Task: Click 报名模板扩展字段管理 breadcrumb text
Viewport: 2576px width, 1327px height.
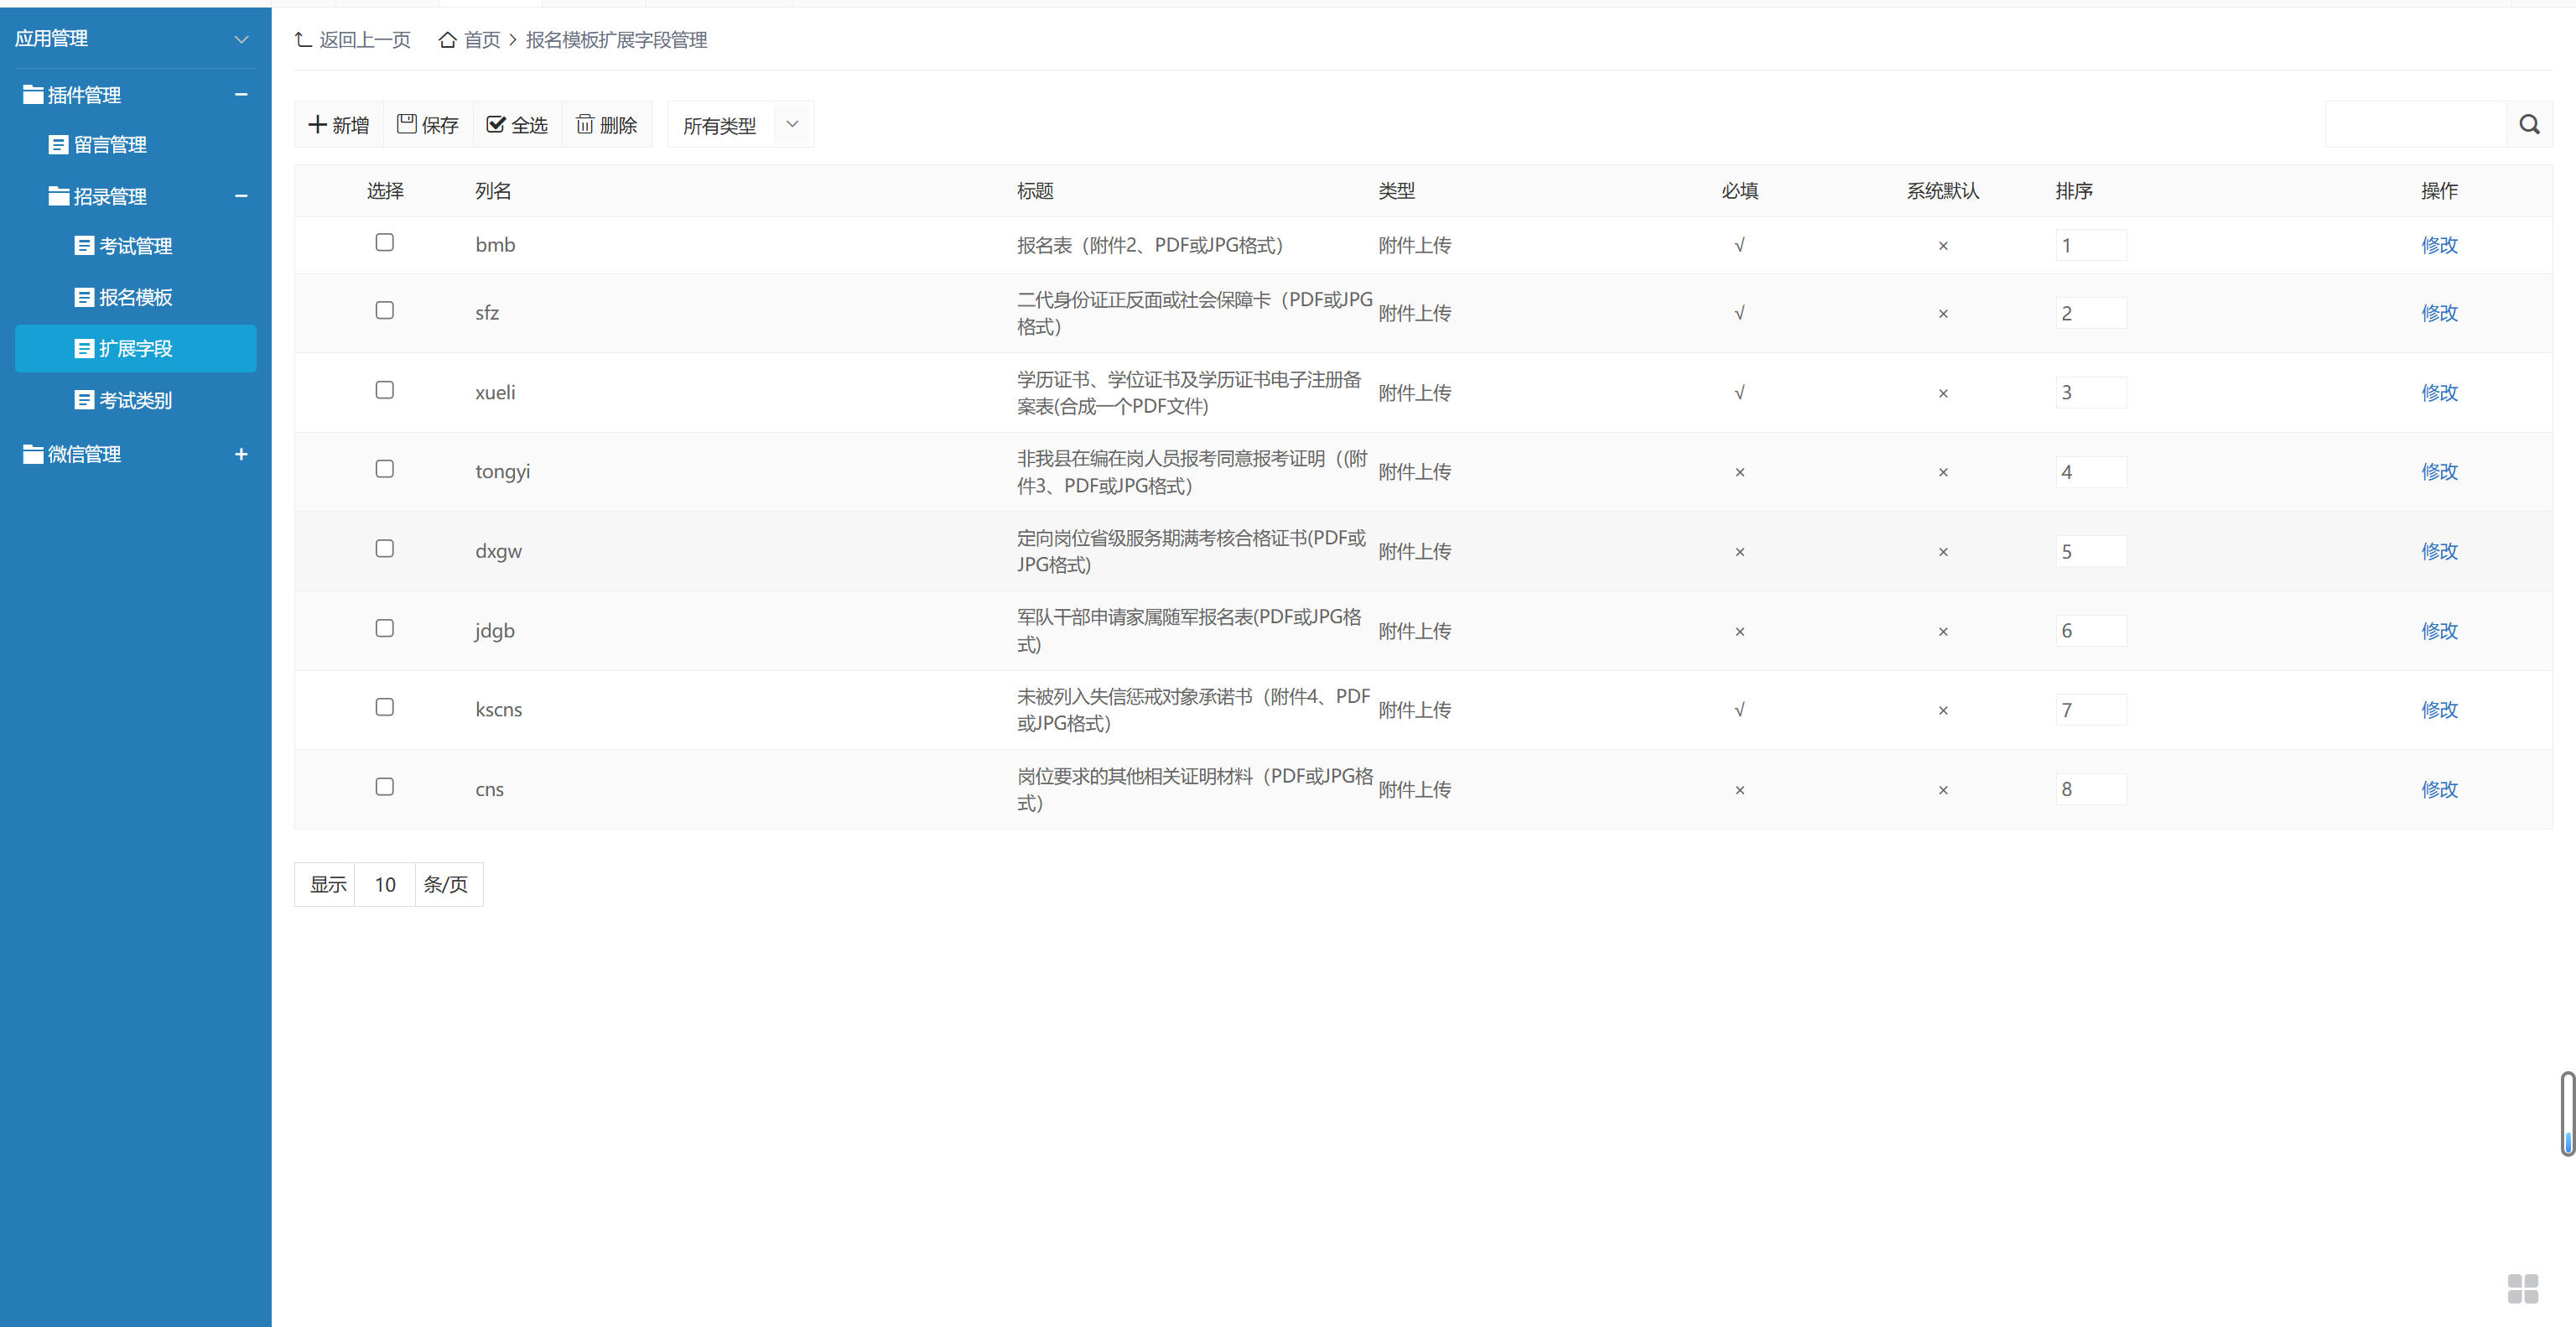Action: [616, 40]
